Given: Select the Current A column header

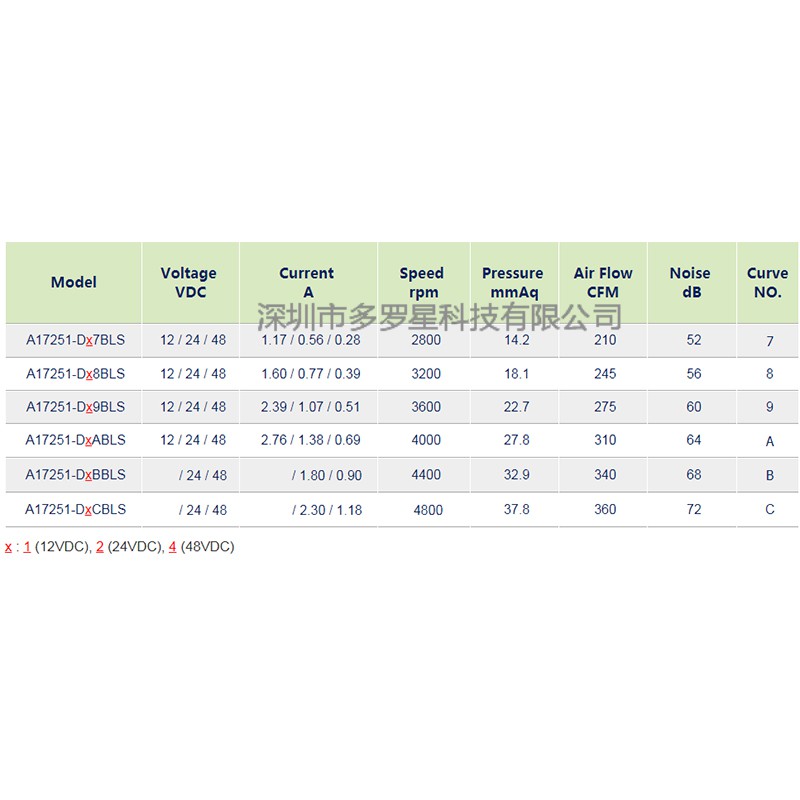Looking at the screenshot, I should (x=307, y=282).
